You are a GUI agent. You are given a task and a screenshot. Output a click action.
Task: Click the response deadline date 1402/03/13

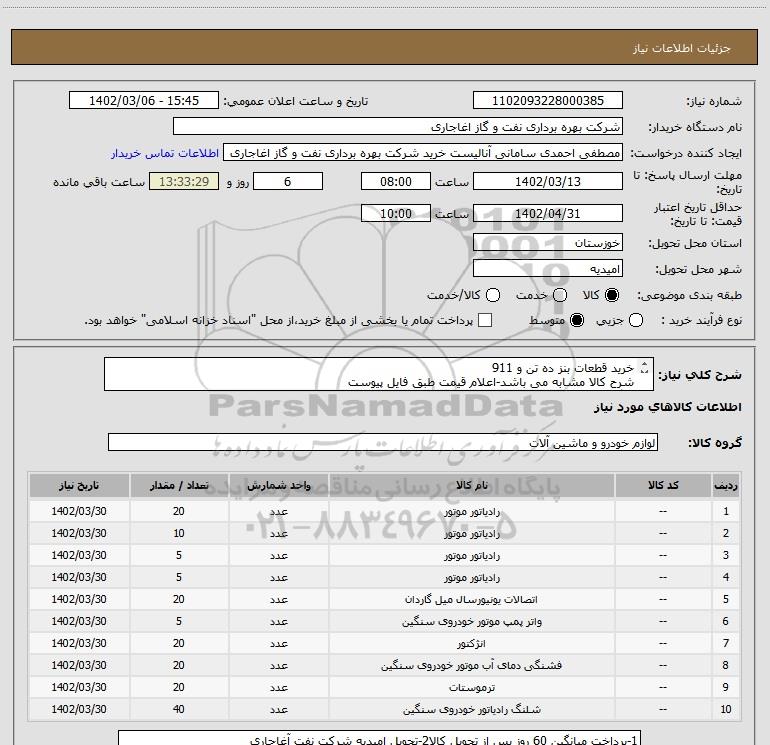pos(548,181)
